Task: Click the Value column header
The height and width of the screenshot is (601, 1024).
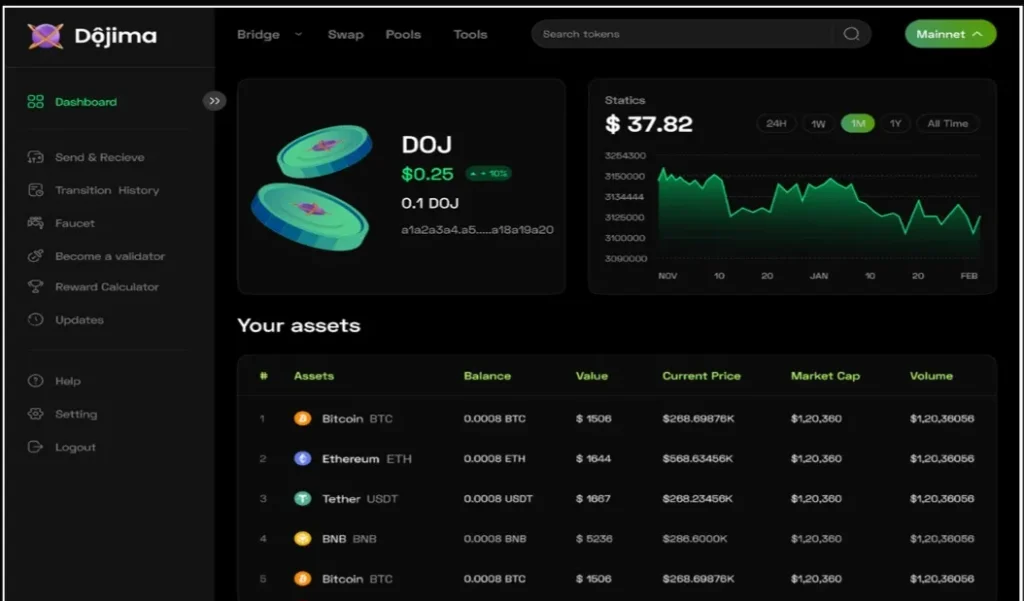Action: tap(592, 376)
